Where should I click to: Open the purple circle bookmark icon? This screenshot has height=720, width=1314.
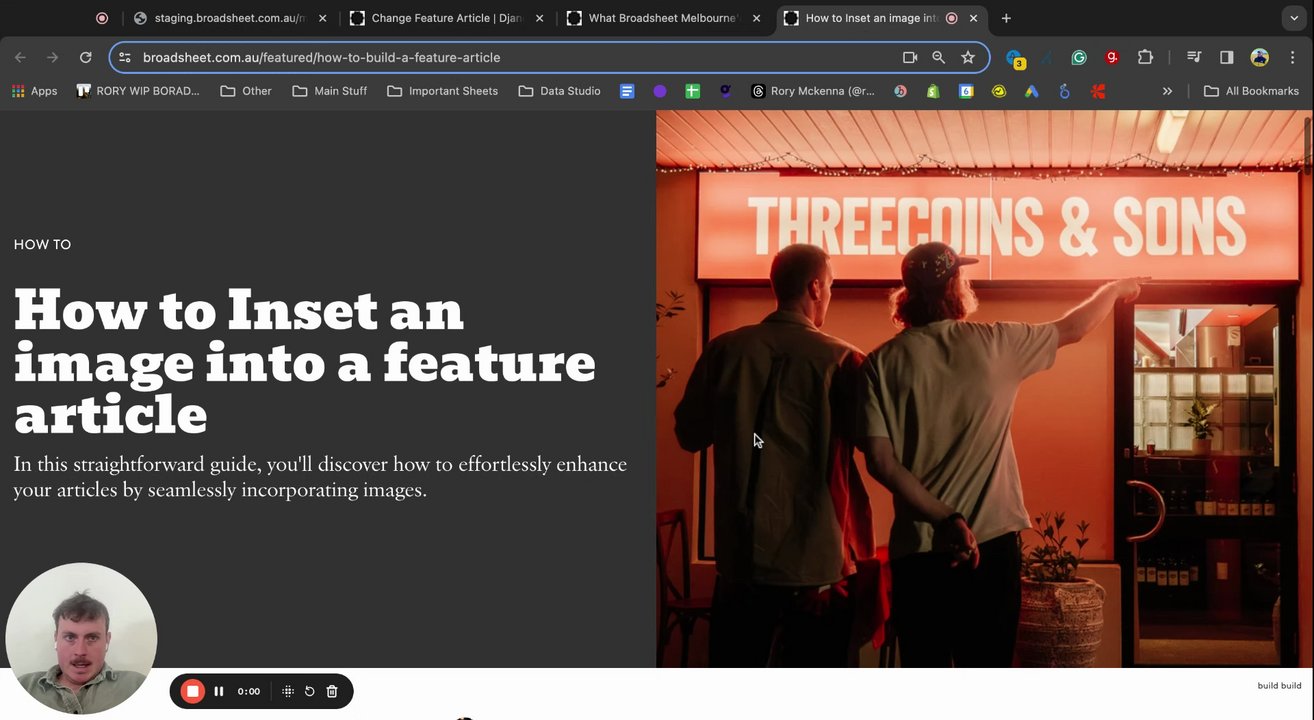click(660, 91)
